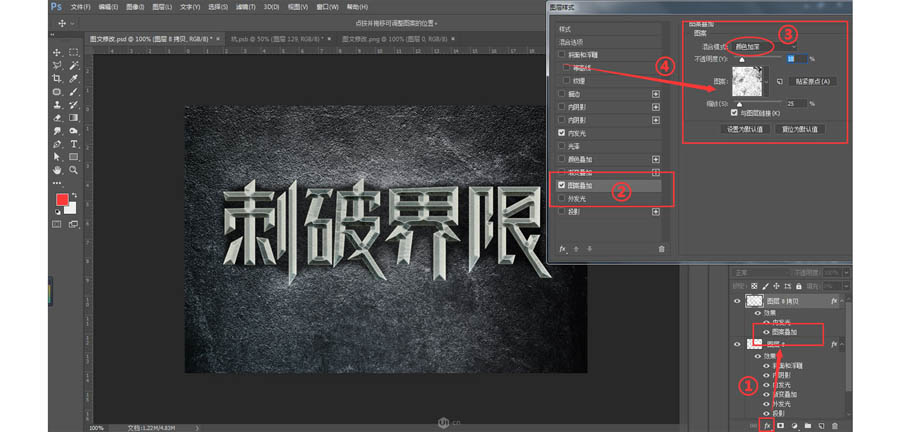
Task: Swap foreground and background colors
Action: [74, 196]
